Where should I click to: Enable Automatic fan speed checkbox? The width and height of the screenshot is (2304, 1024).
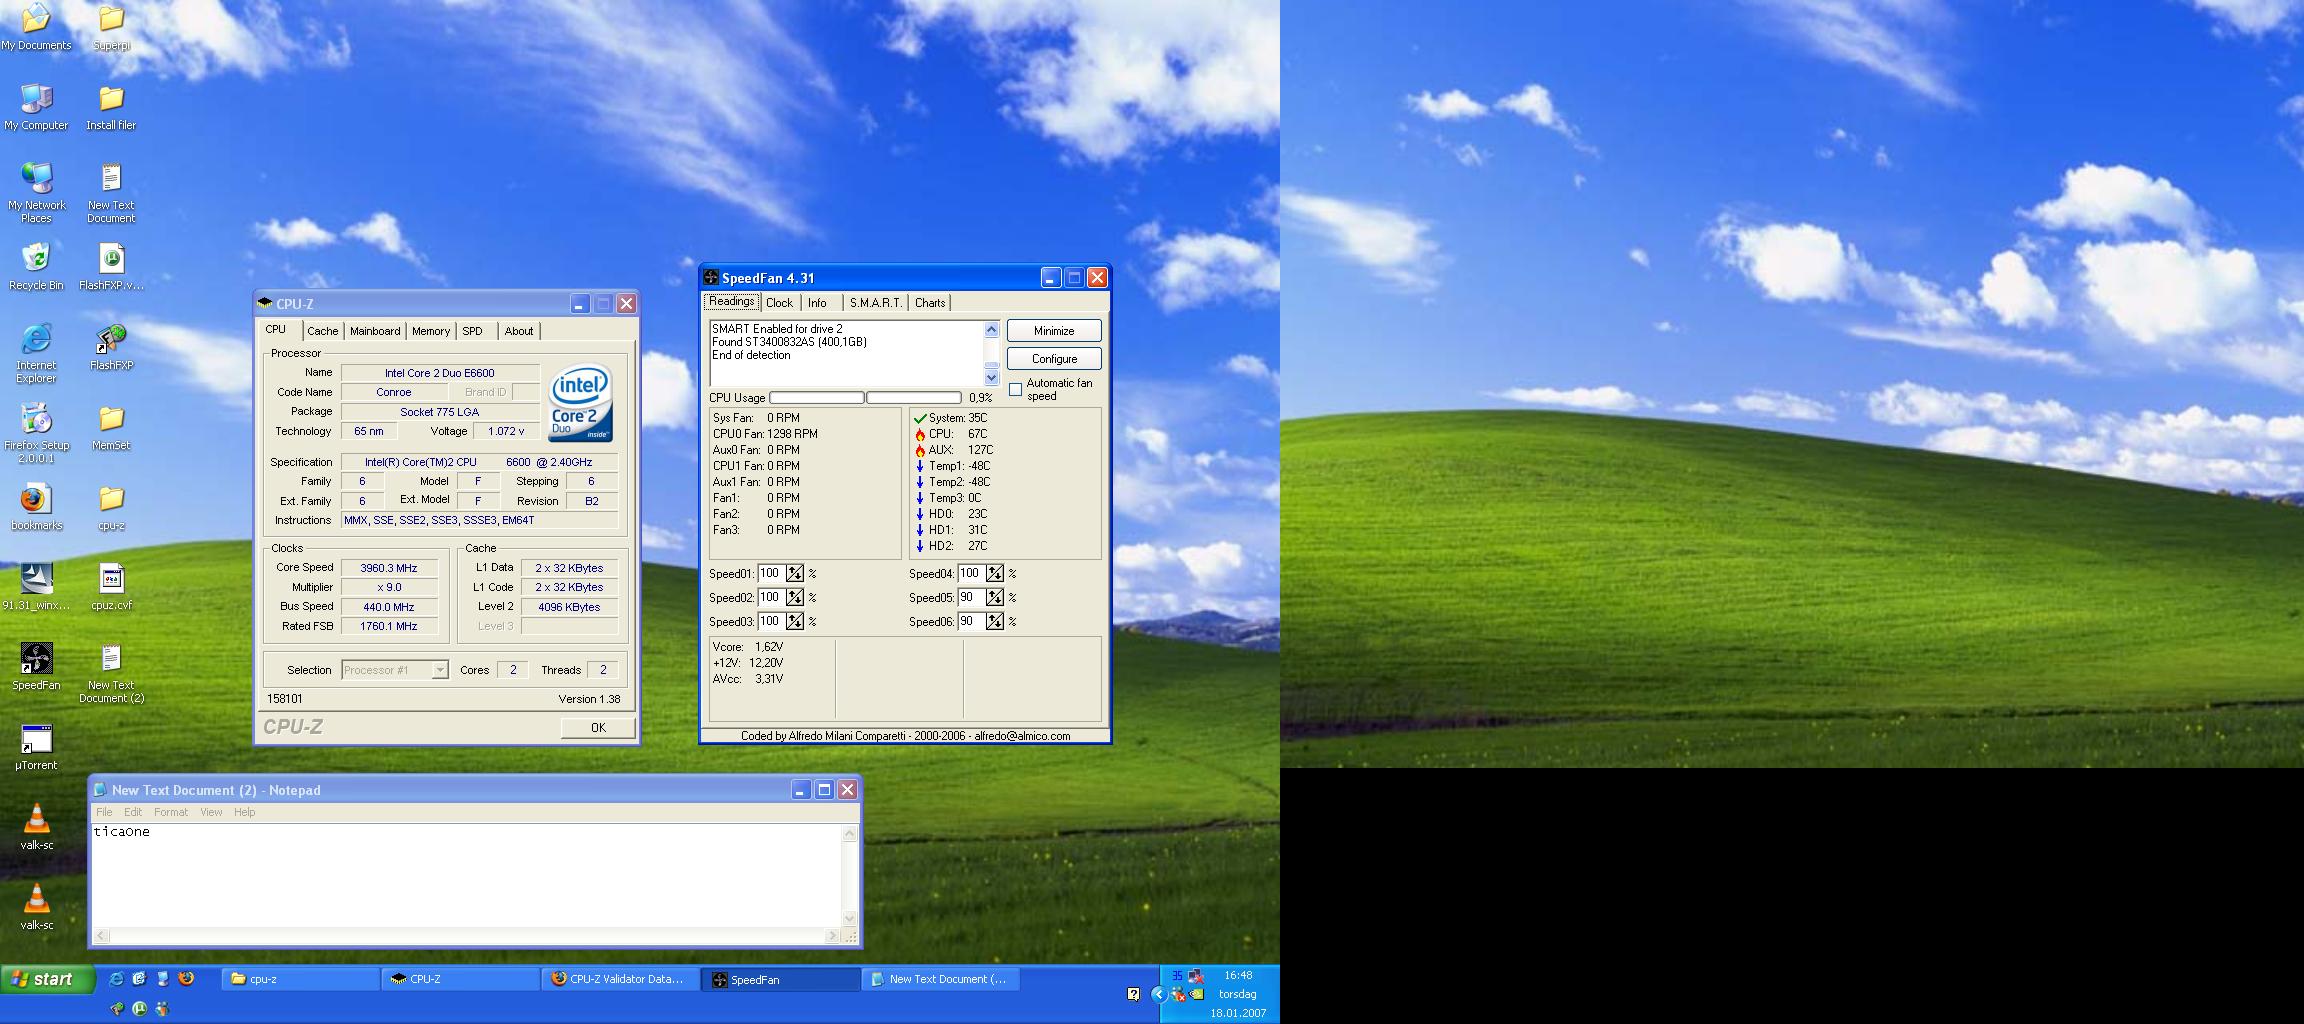coord(1015,389)
